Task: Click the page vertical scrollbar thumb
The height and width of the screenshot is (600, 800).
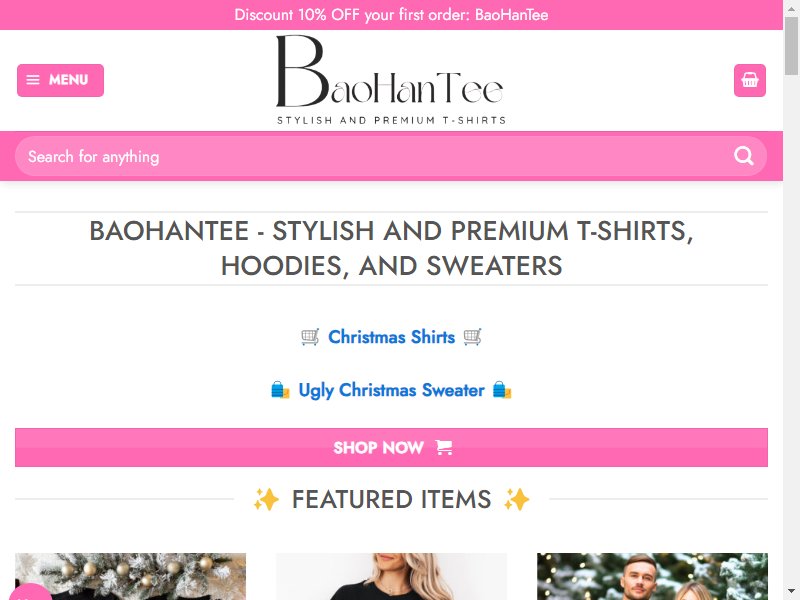Action: (792, 46)
